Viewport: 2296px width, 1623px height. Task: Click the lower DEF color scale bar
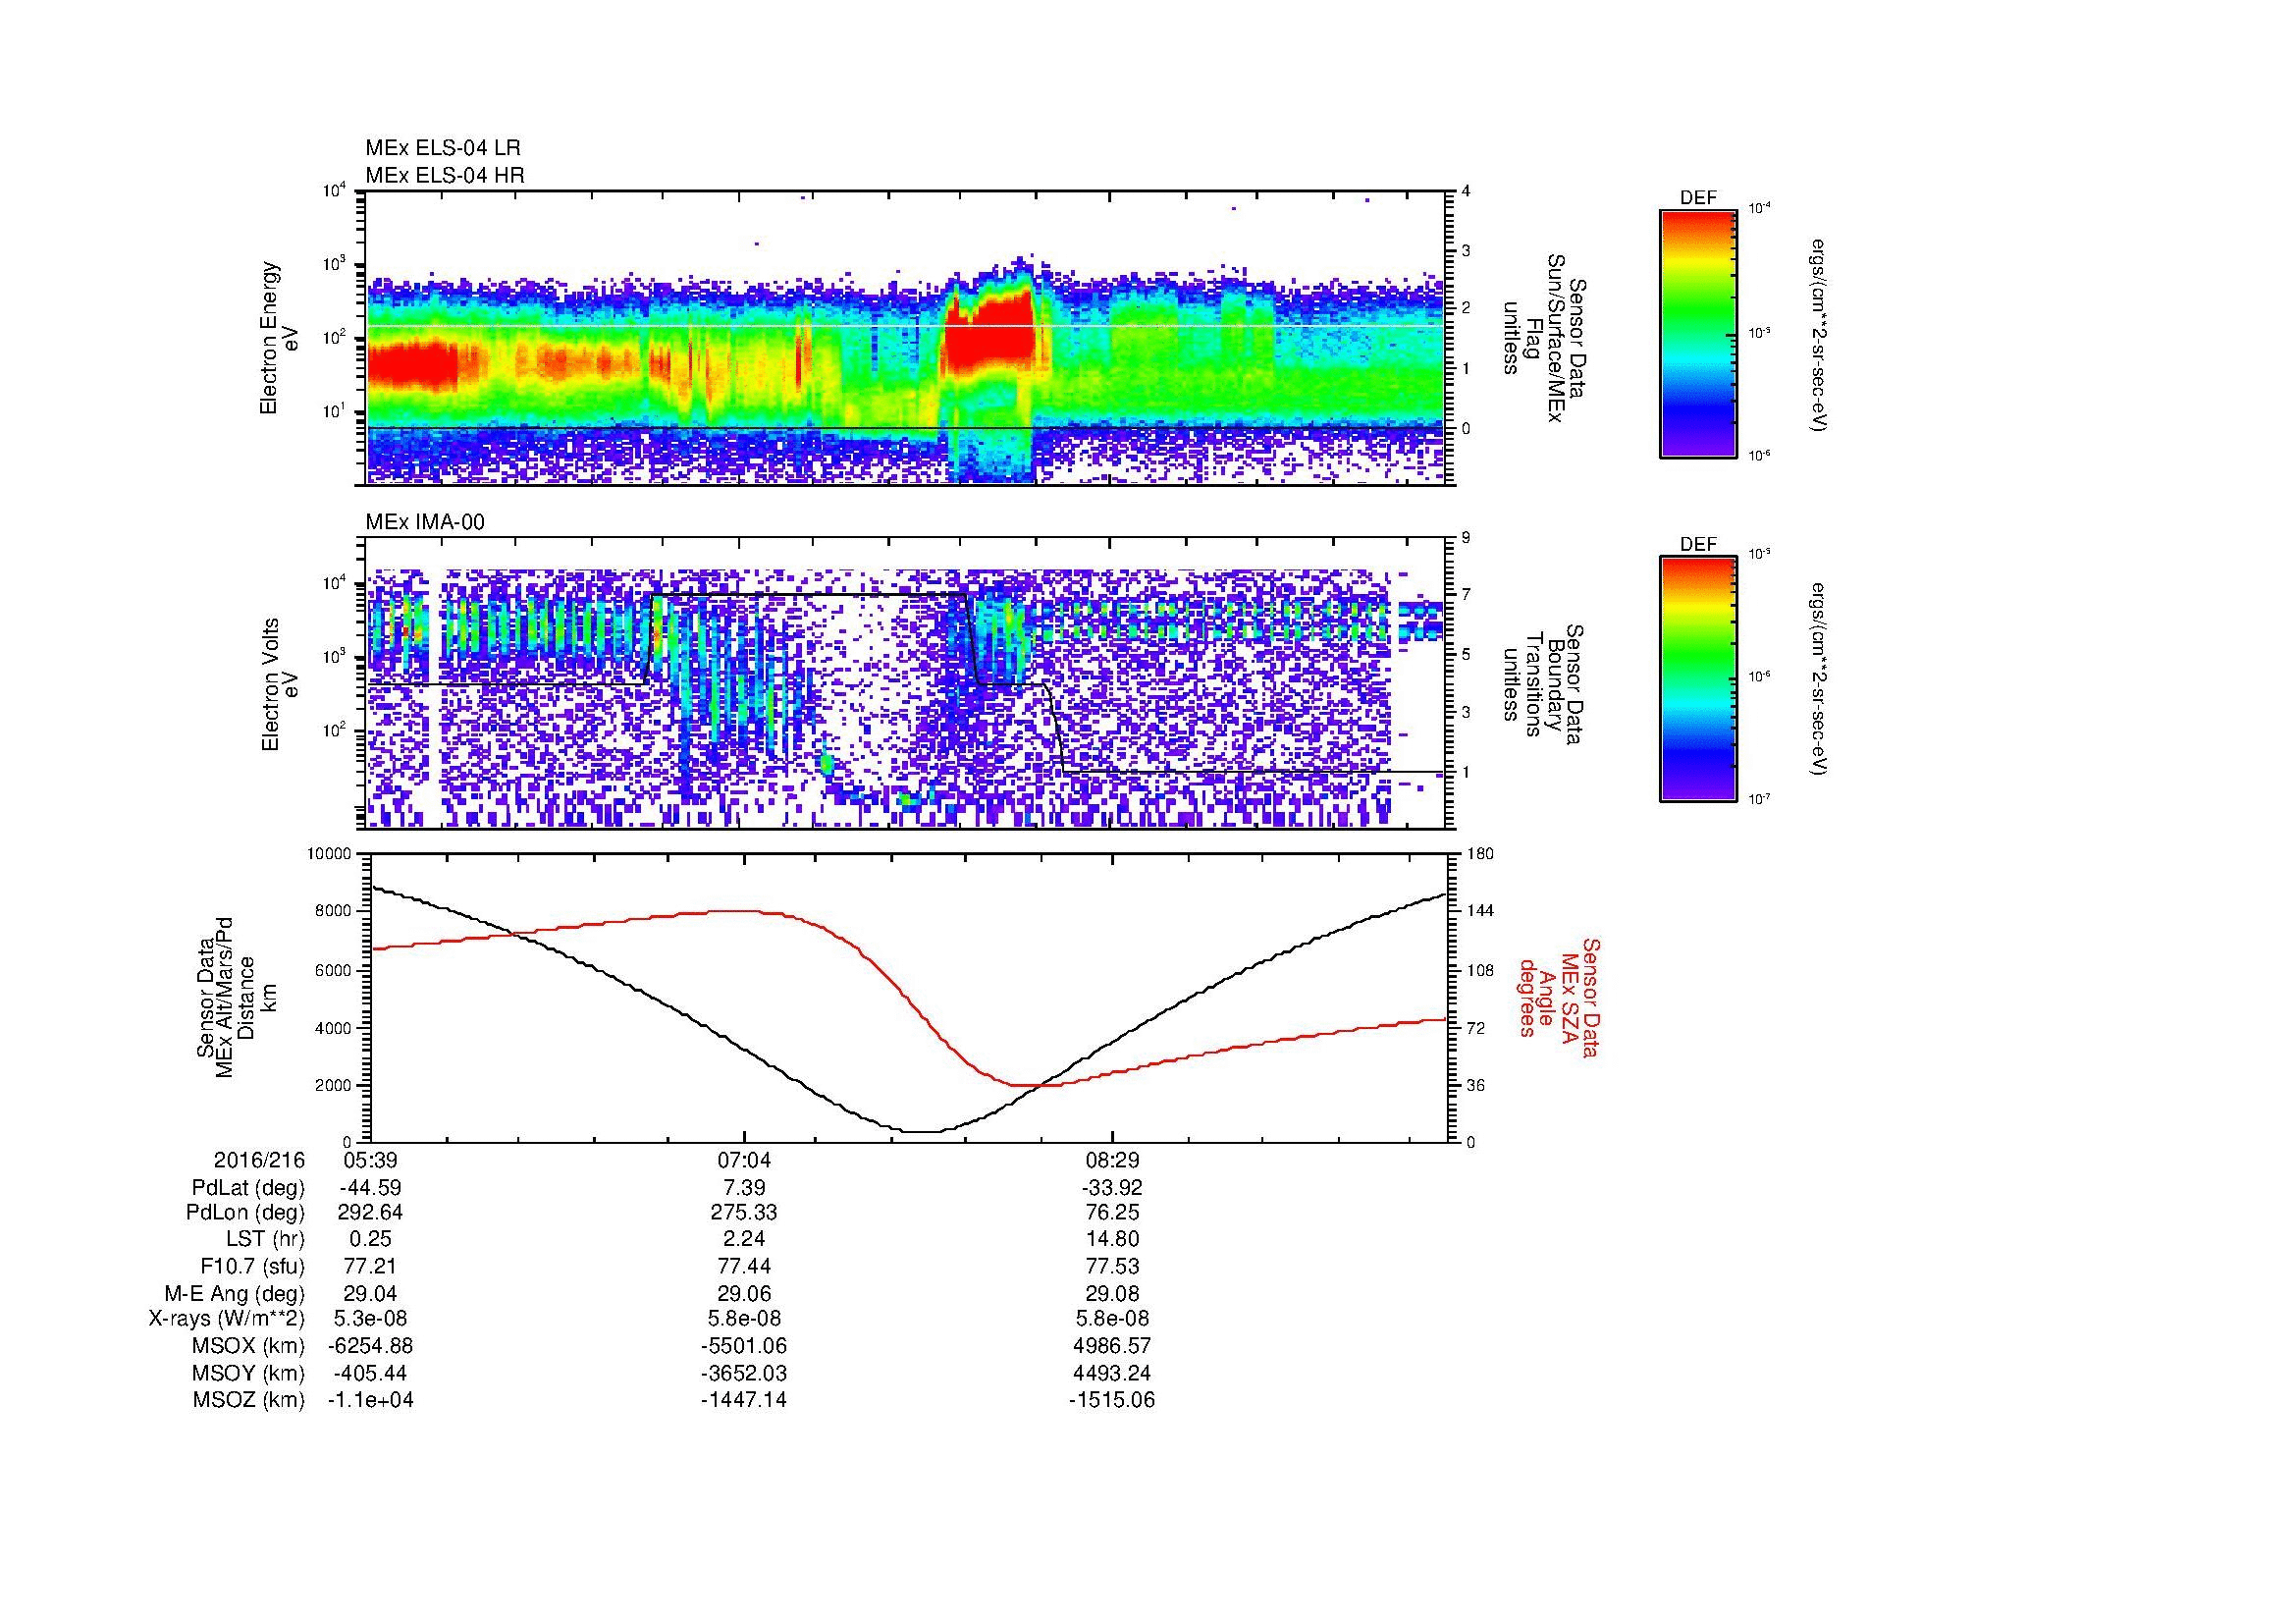pos(1698,679)
